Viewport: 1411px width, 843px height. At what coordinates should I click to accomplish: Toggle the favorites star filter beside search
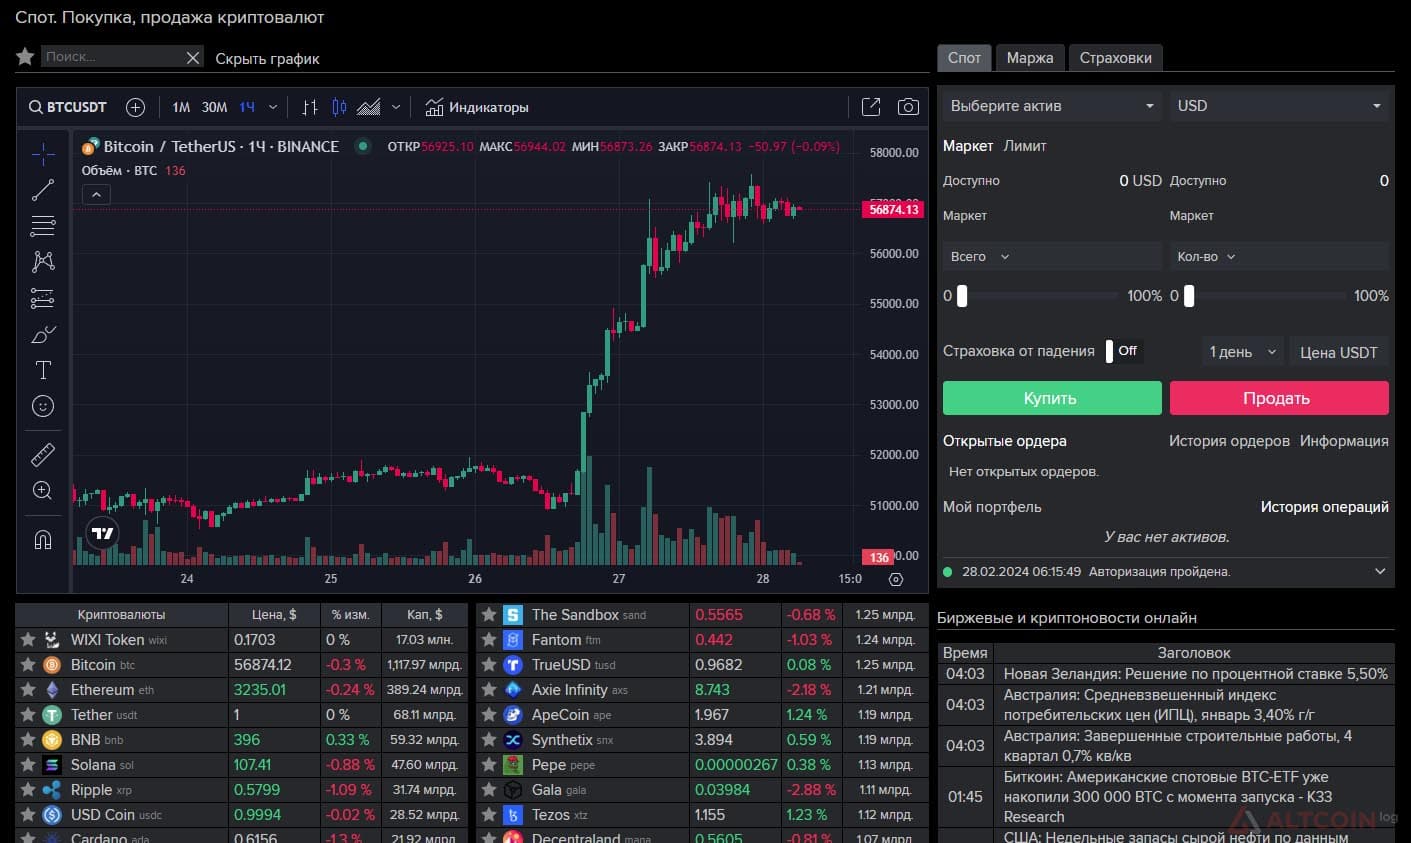tap(26, 57)
